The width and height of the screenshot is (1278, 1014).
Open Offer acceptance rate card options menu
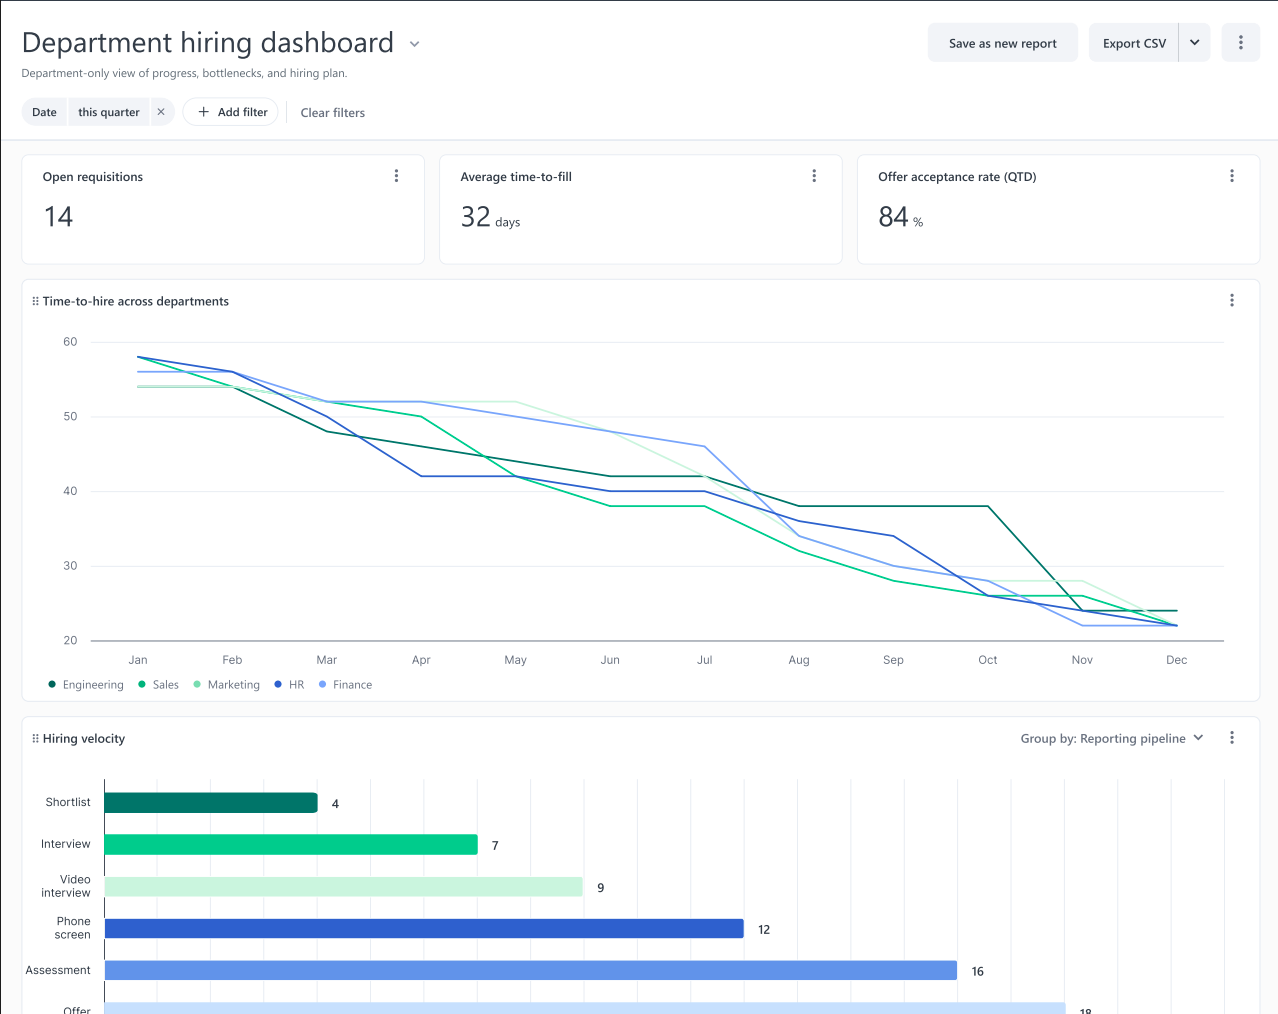[x=1231, y=176]
